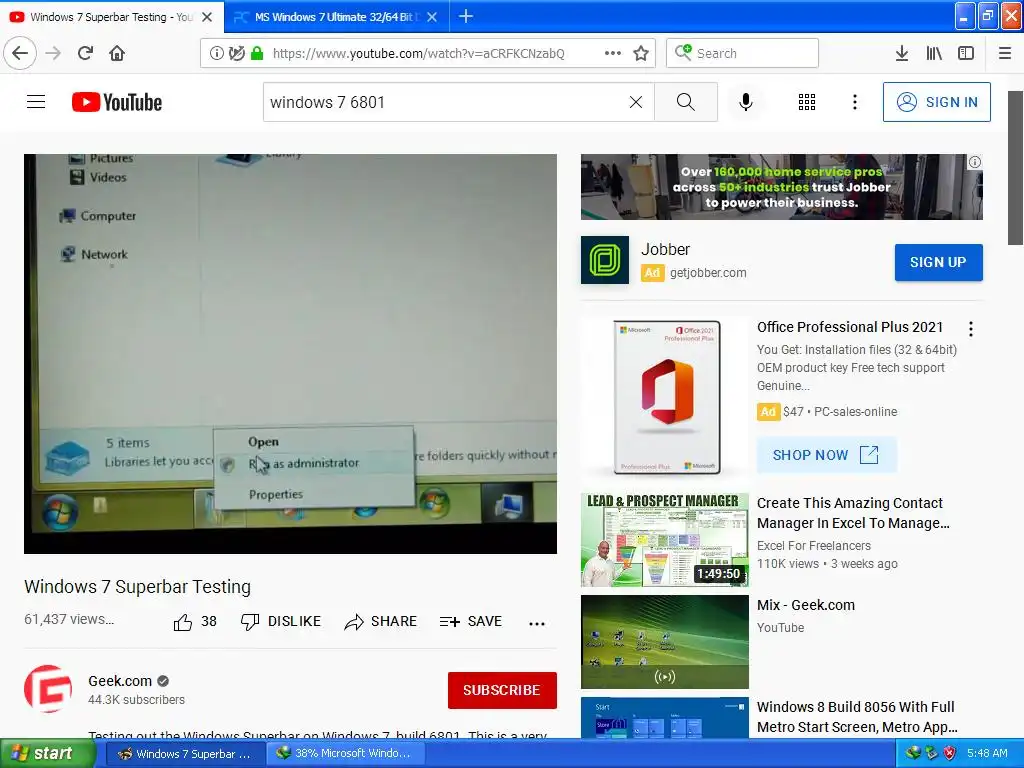This screenshot has width=1024, height=768.
Task: Open the Firefox hamburger application menu
Action: 1005,54
